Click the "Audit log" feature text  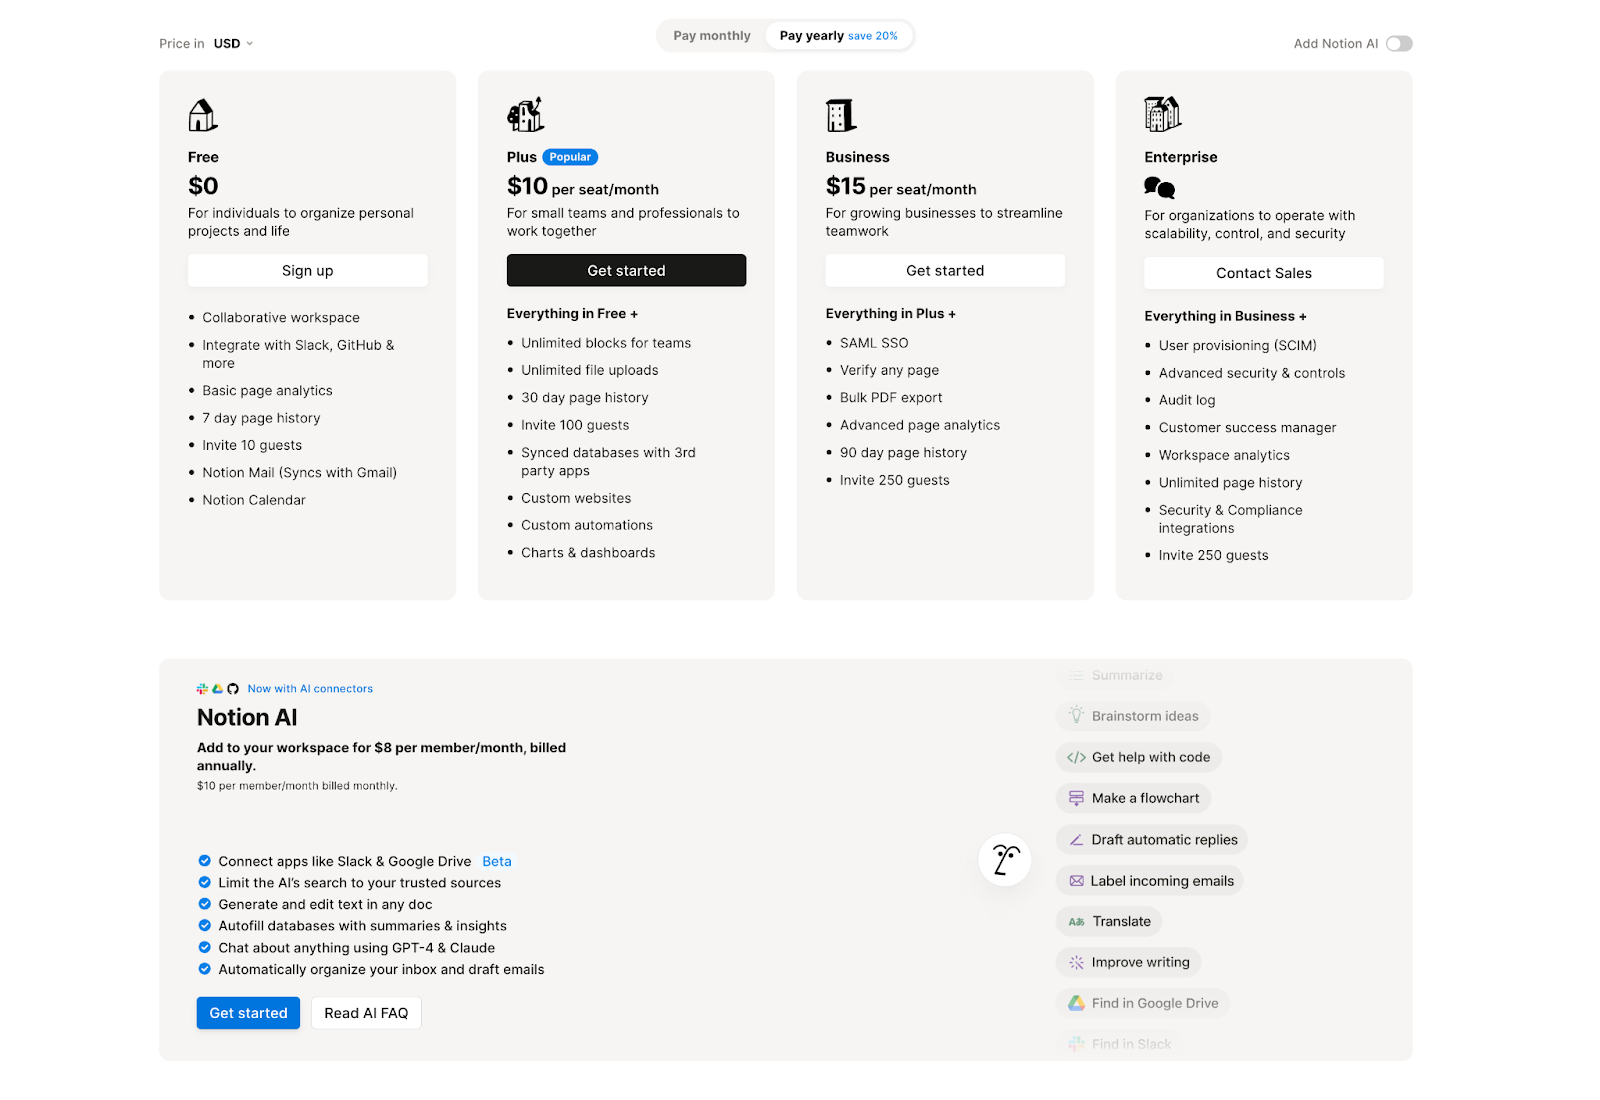click(x=1187, y=400)
